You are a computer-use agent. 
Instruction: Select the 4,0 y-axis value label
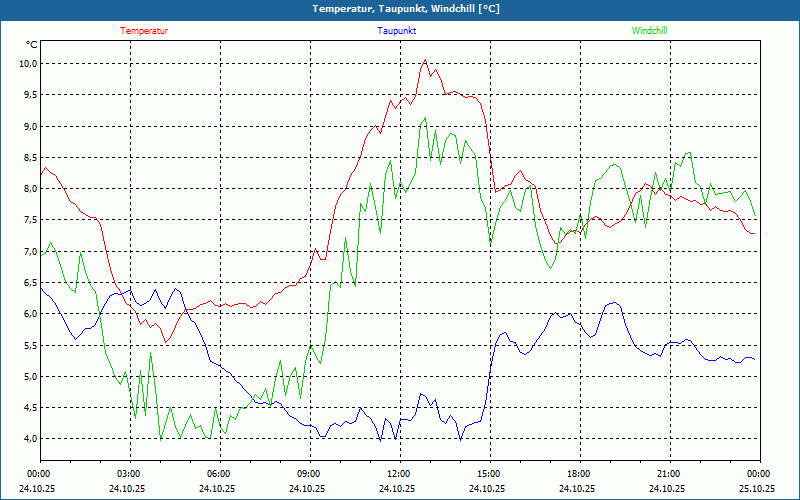pyautogui.click(x=28, y=439)
